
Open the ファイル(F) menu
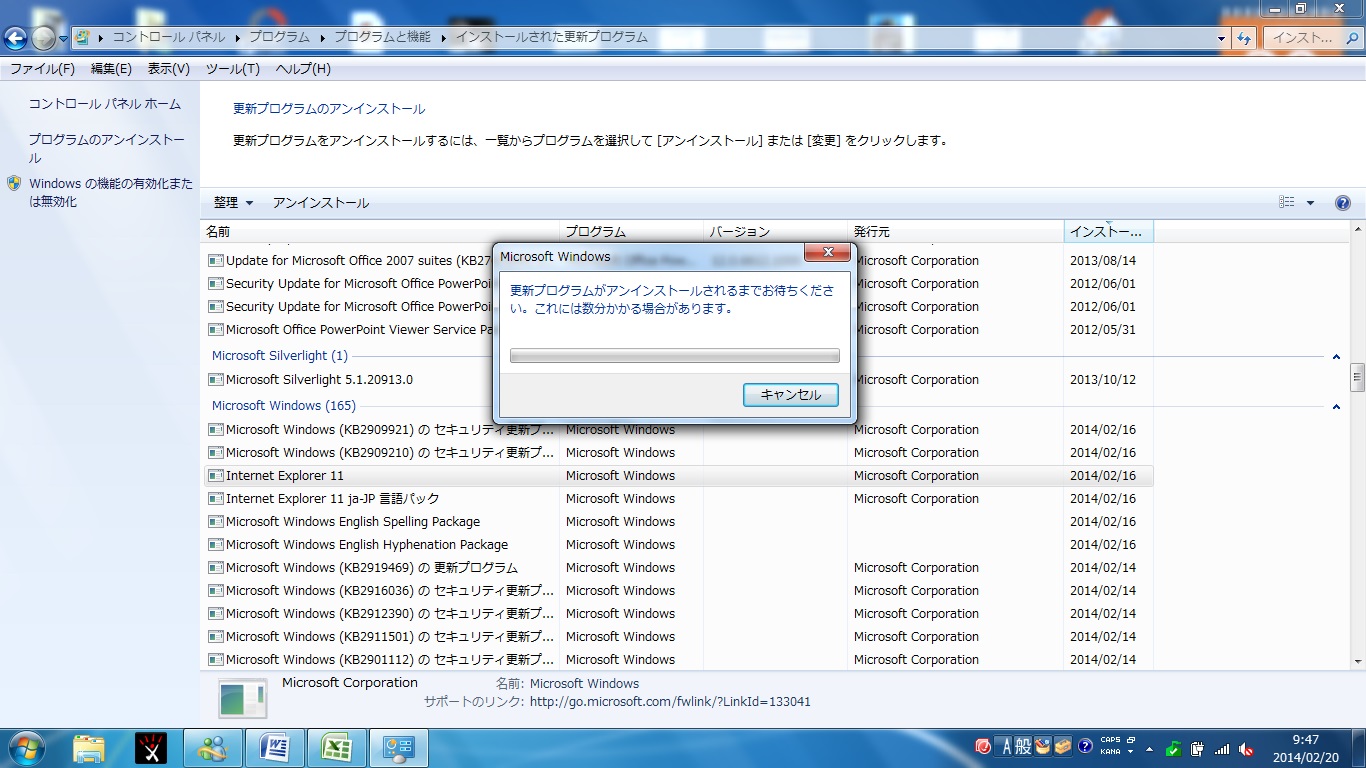[42, 69]
